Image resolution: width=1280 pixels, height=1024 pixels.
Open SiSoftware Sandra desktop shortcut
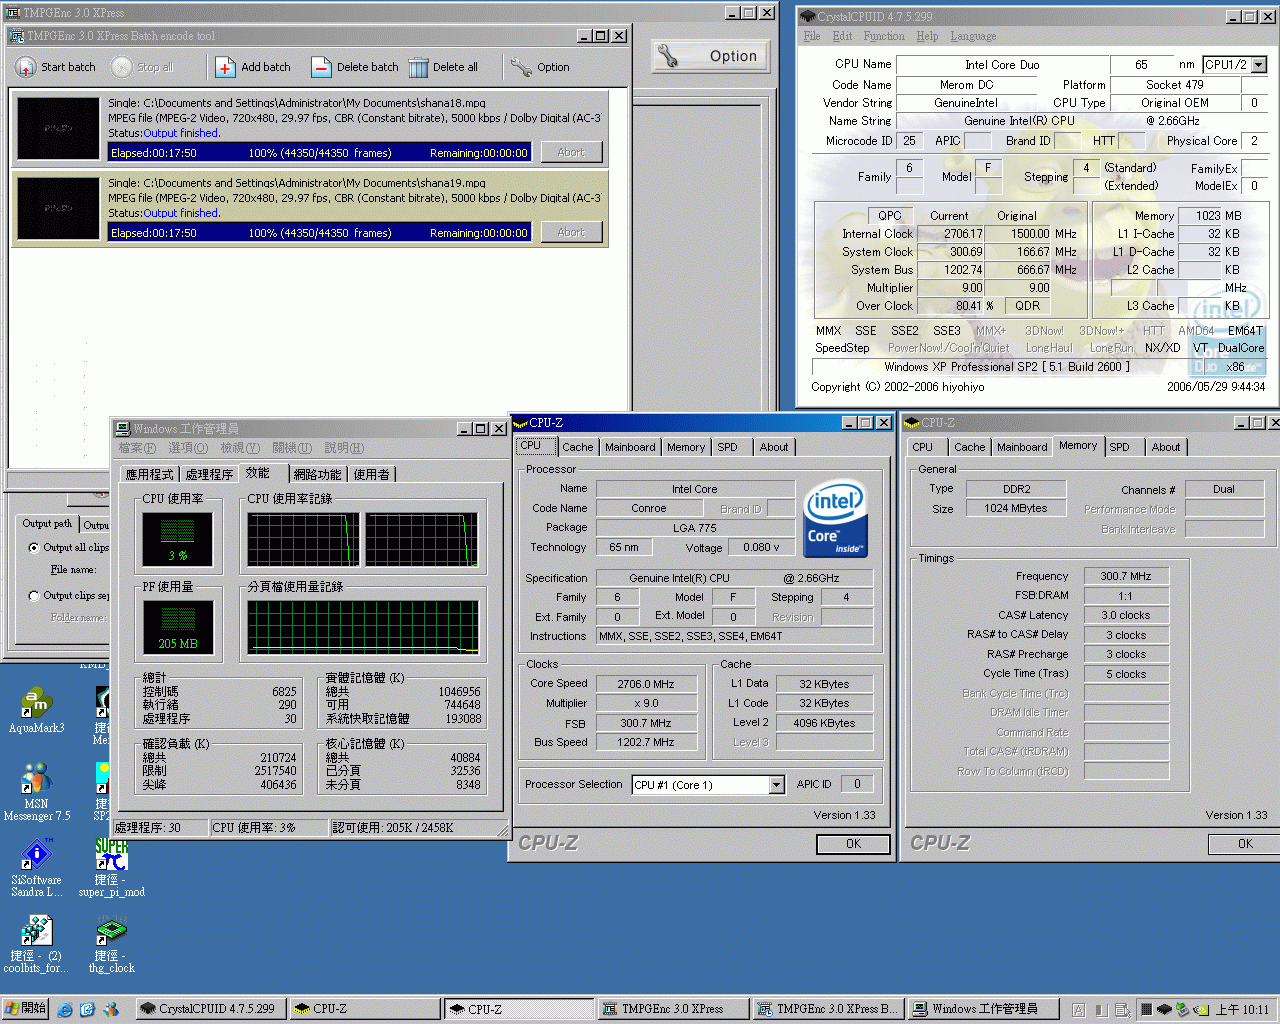pyautogui.click(x=36, y=856)
